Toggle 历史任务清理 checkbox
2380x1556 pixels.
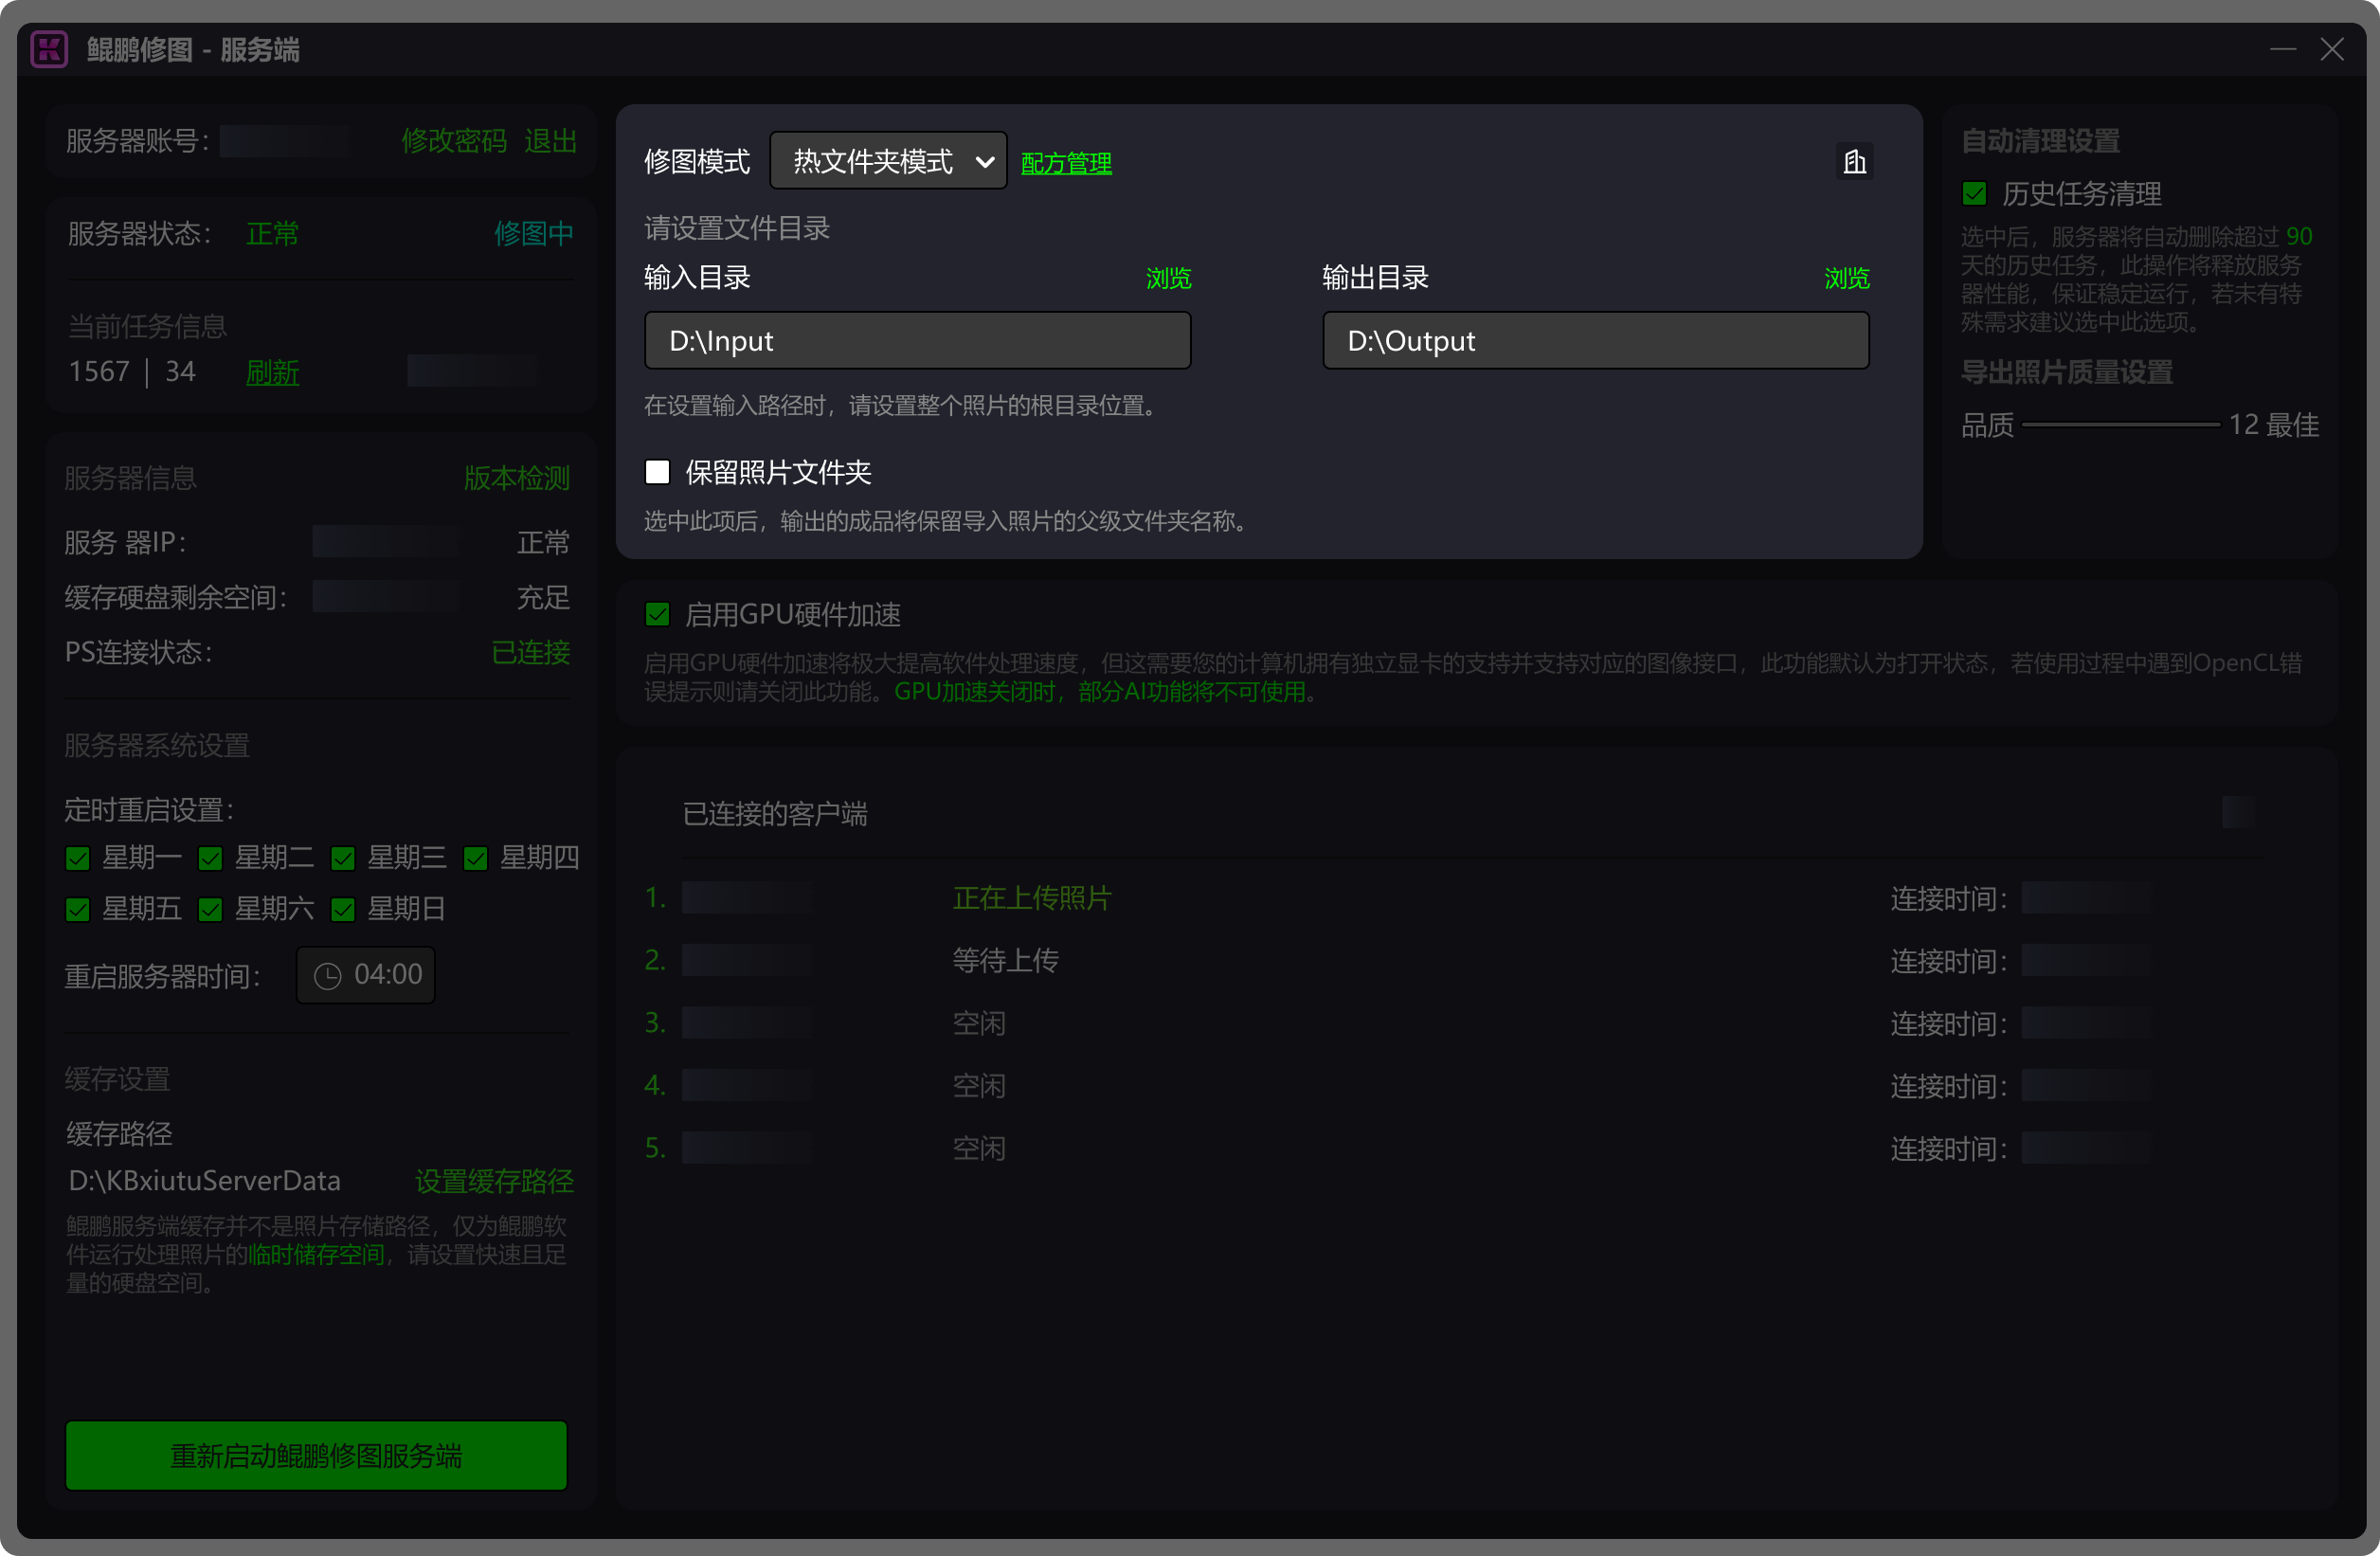1974,193
